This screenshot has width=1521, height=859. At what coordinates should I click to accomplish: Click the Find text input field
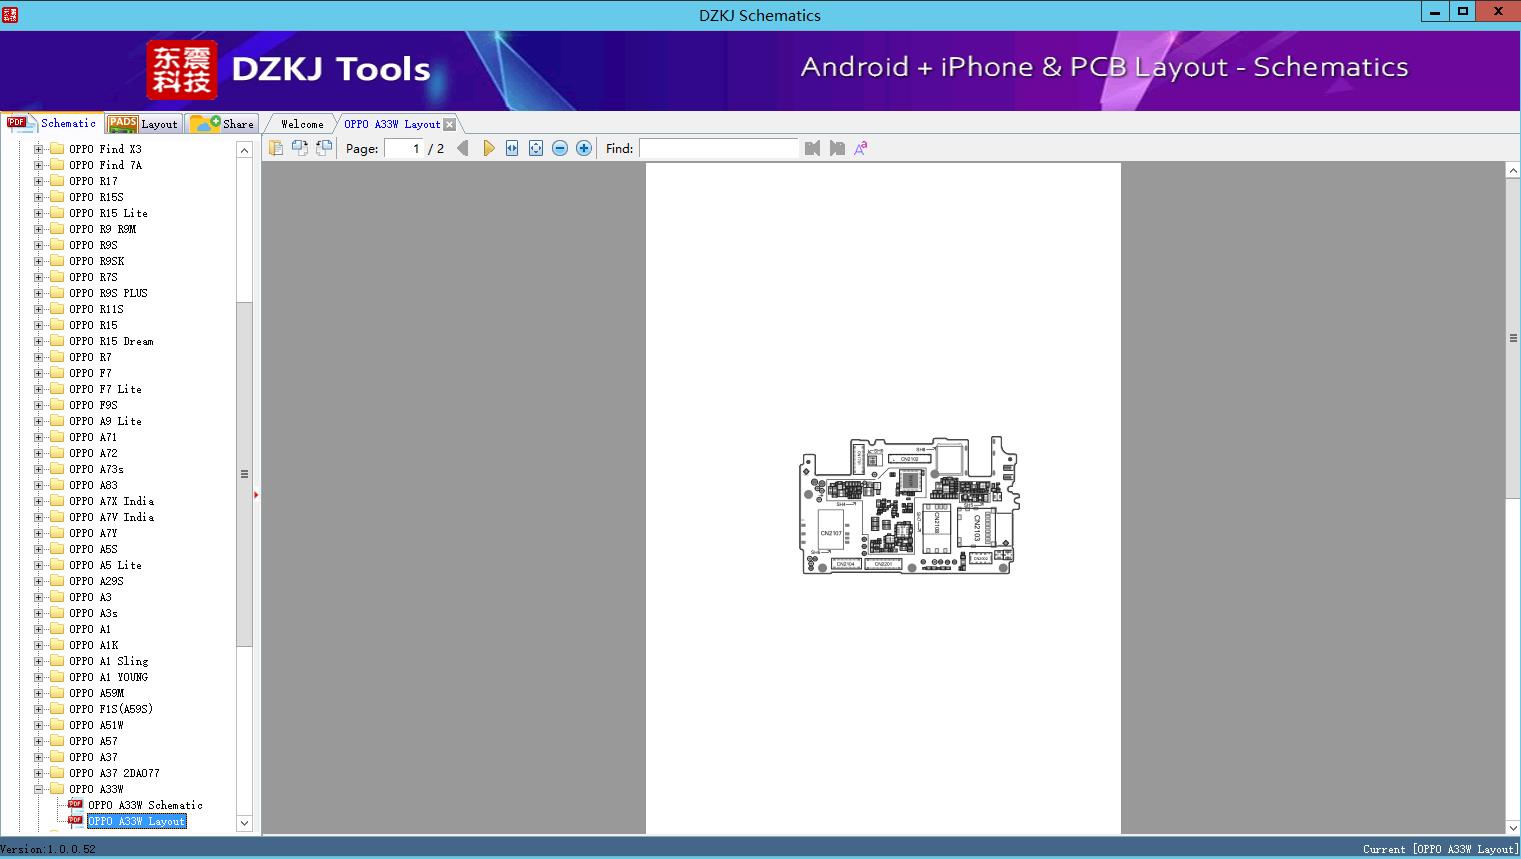718,148
